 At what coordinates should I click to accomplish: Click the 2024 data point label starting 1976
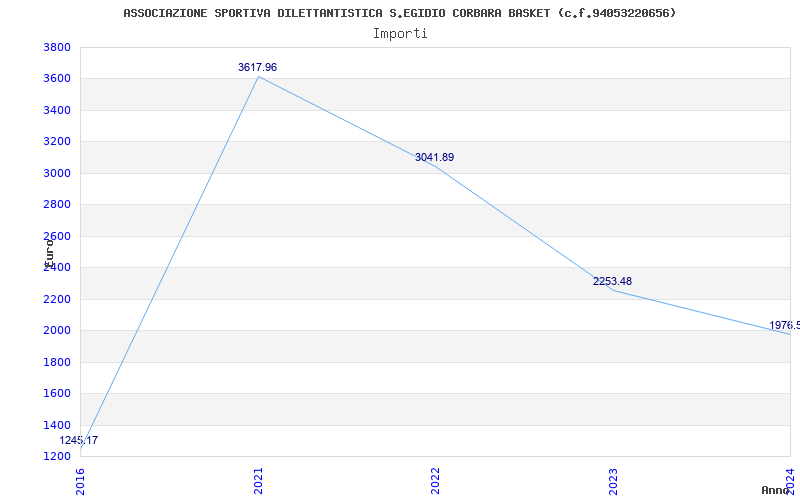point(785,326)
